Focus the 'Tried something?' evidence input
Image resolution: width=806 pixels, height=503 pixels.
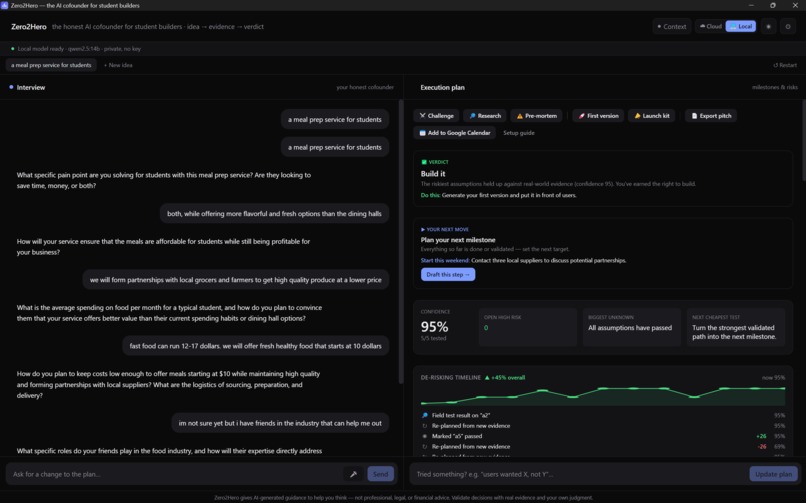click(578, 474)
